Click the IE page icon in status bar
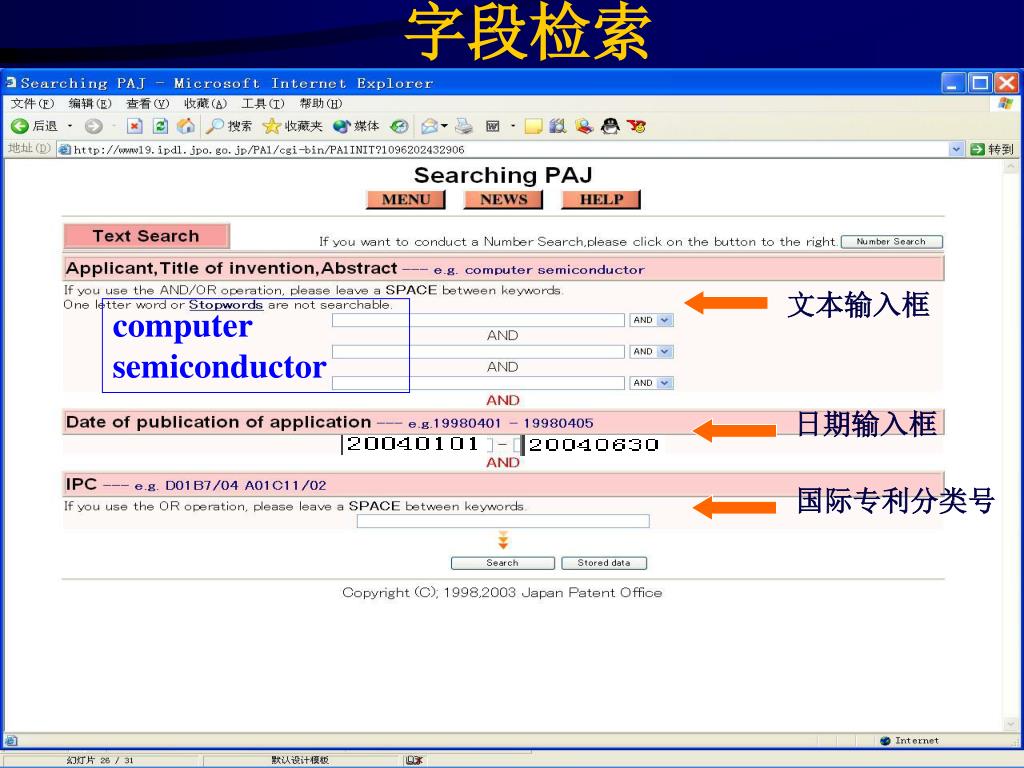 pyautogui.click(x=10, y=741)
